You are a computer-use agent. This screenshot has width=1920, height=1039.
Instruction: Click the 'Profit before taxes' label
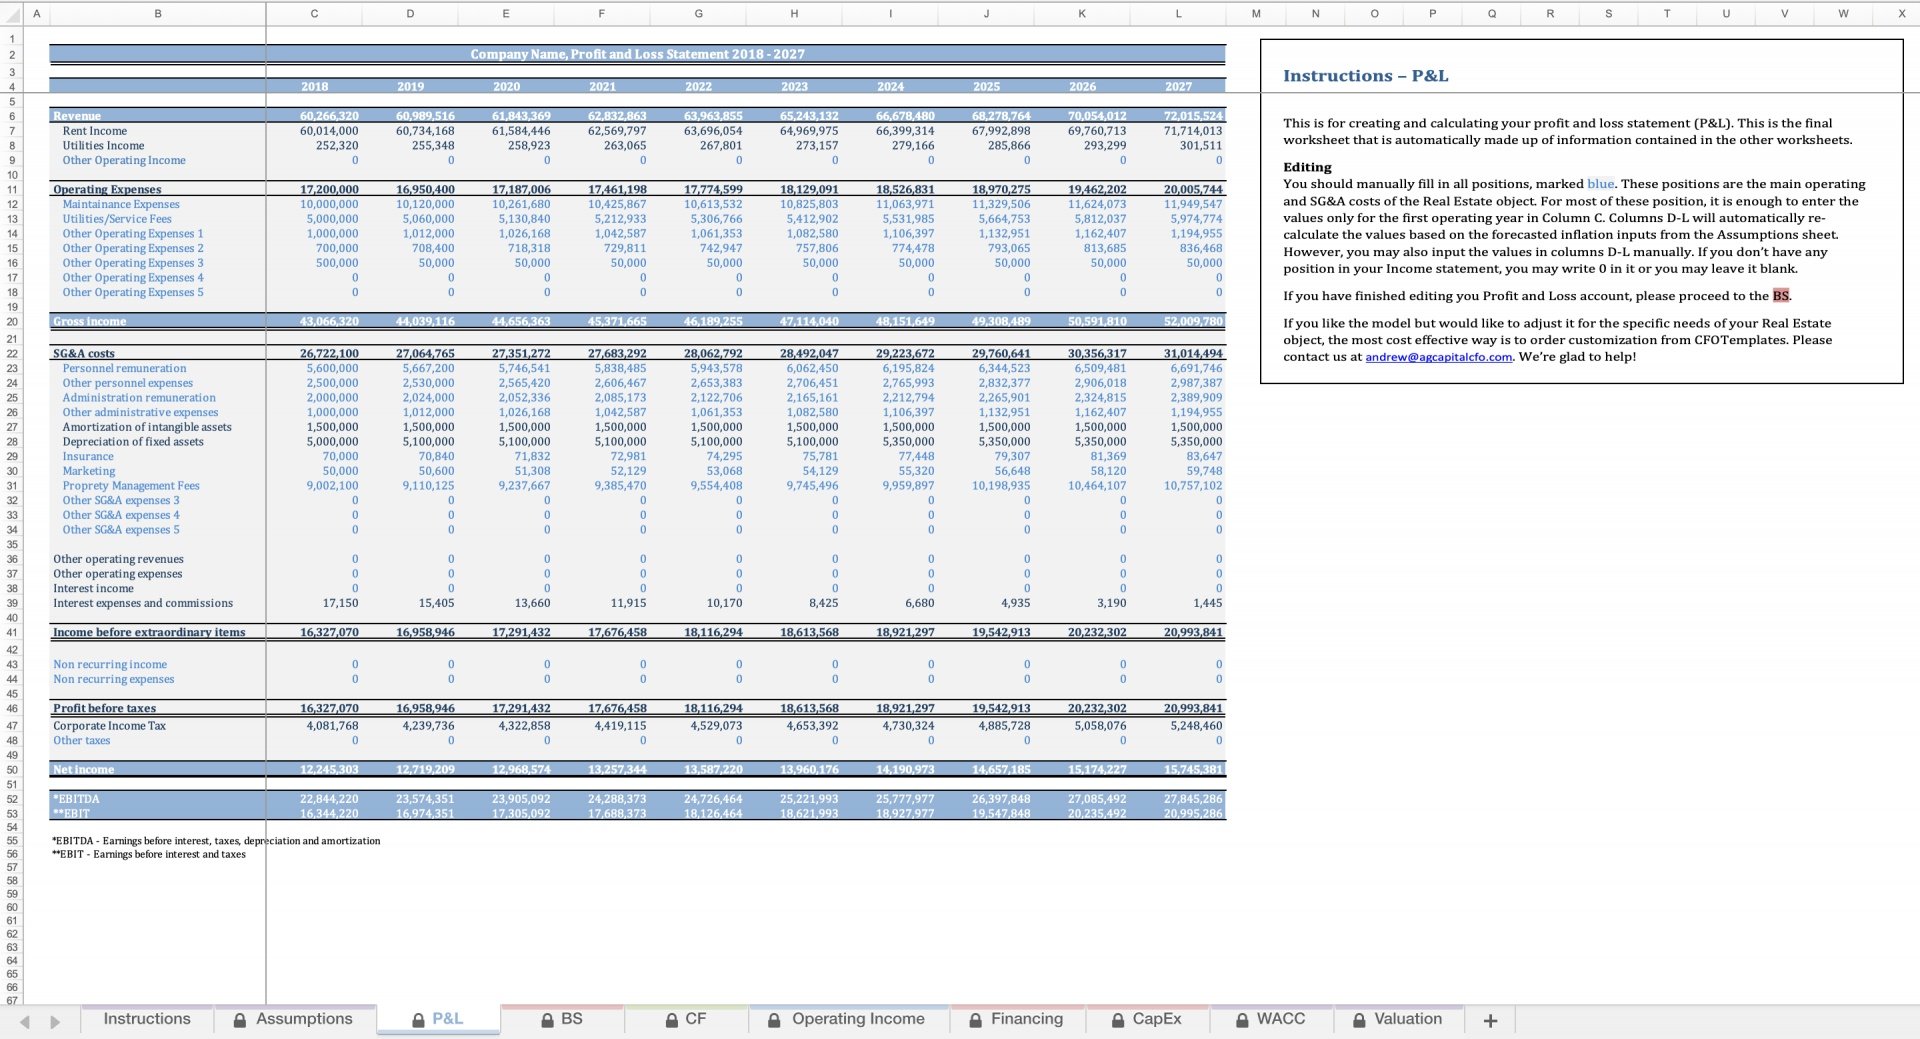pos(104,708)
